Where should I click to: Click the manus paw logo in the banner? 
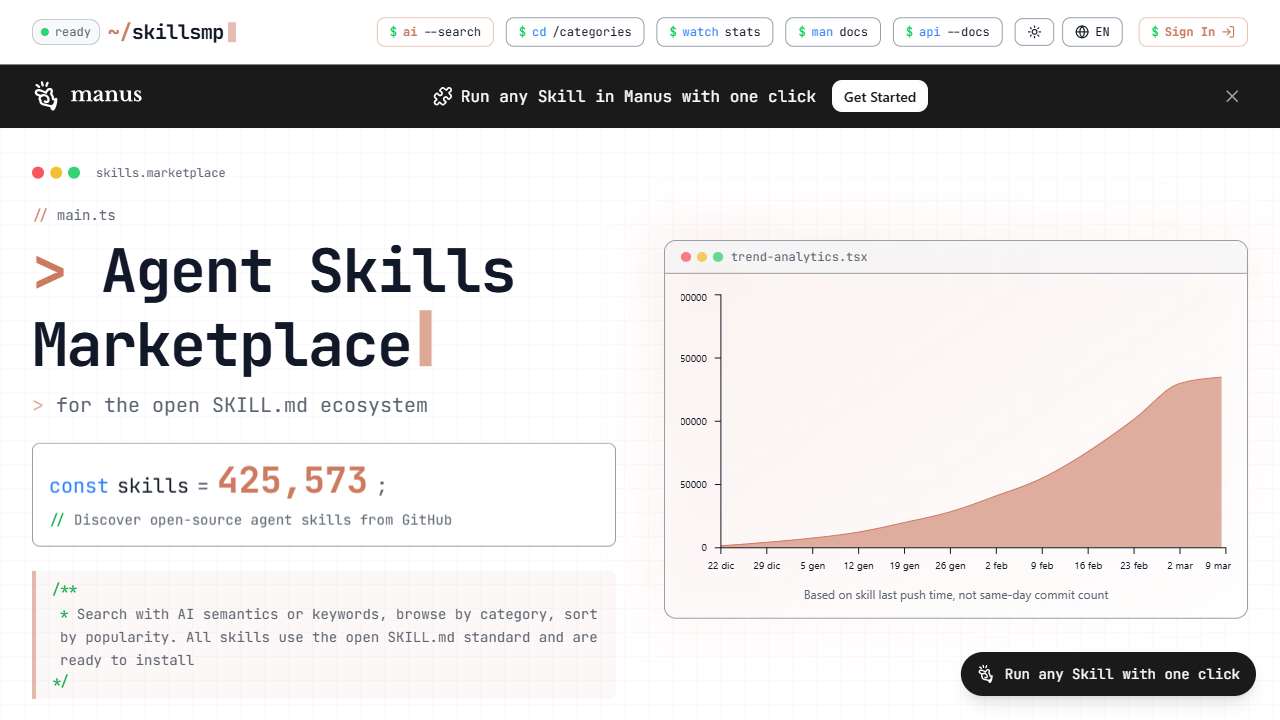(45, 96)
